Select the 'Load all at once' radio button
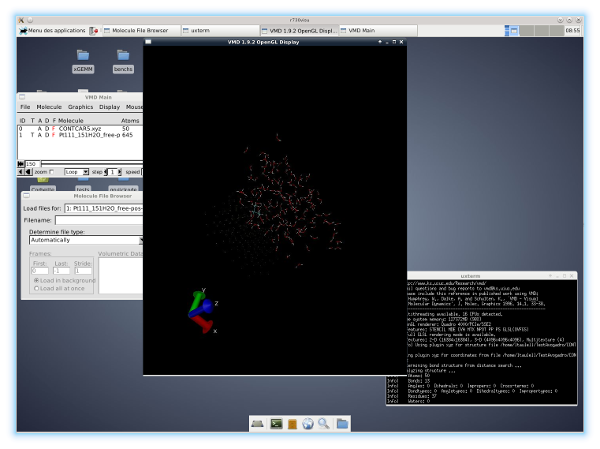600x449 pixels. (37, 288)
